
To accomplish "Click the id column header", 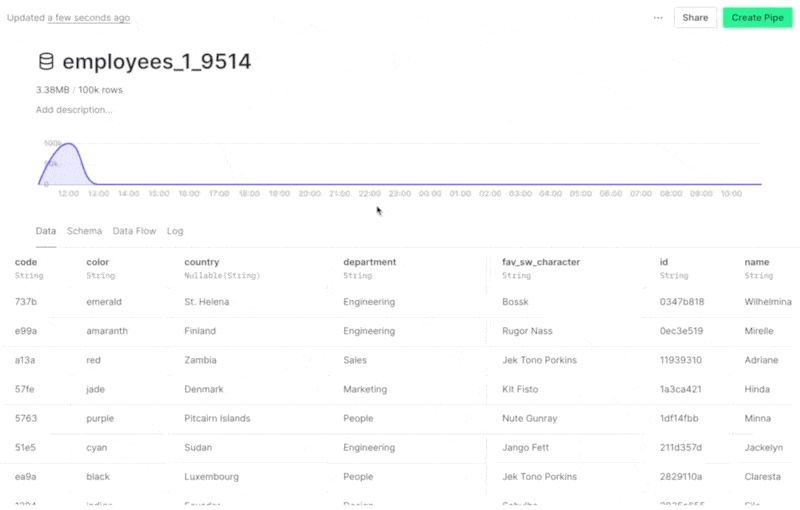I will [x=664, y=262].
